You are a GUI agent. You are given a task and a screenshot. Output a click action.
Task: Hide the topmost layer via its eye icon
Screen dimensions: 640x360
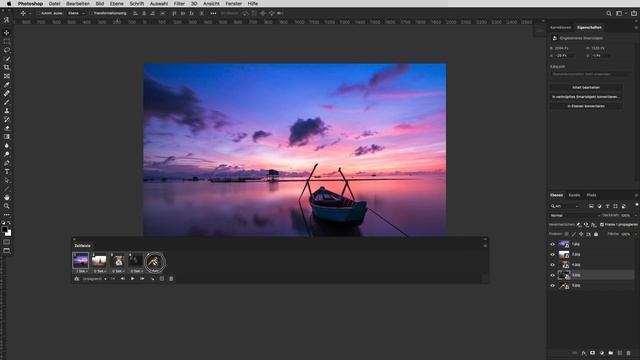553,244
